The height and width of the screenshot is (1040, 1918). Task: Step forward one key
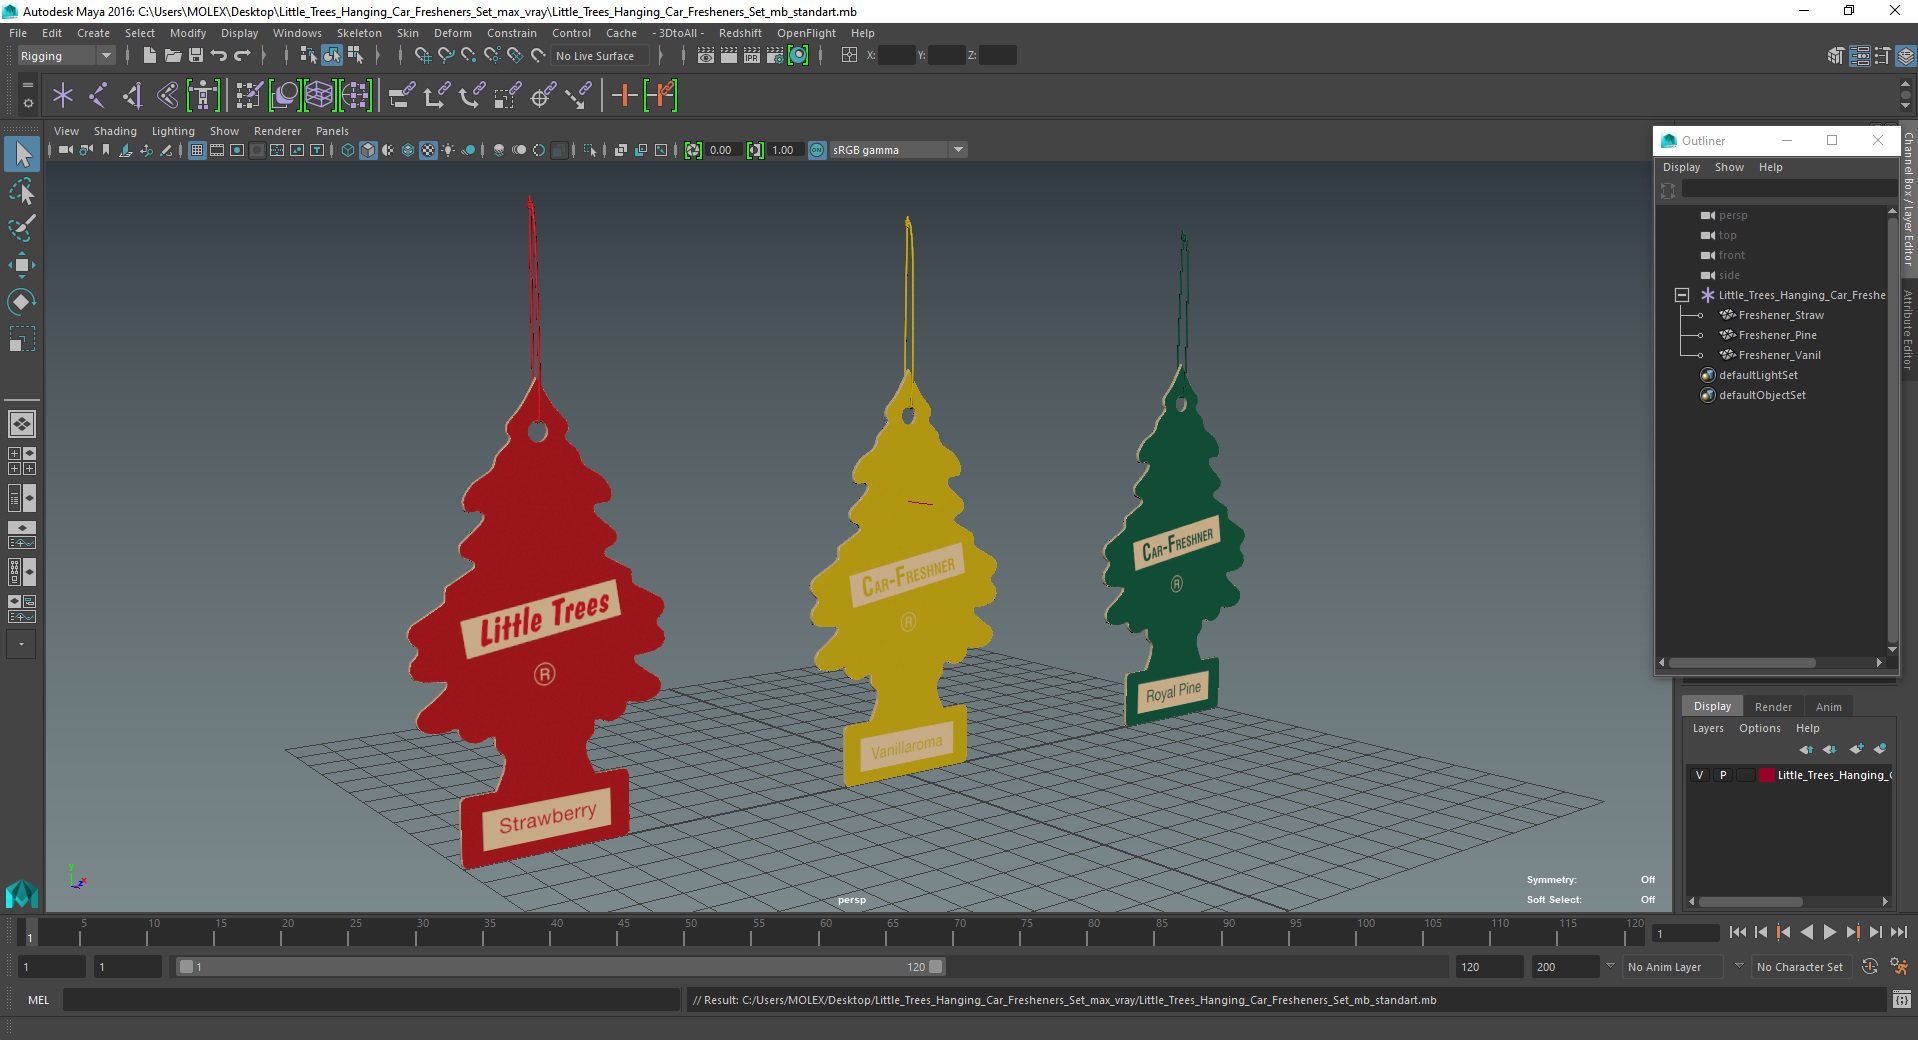coord(1853,932)
